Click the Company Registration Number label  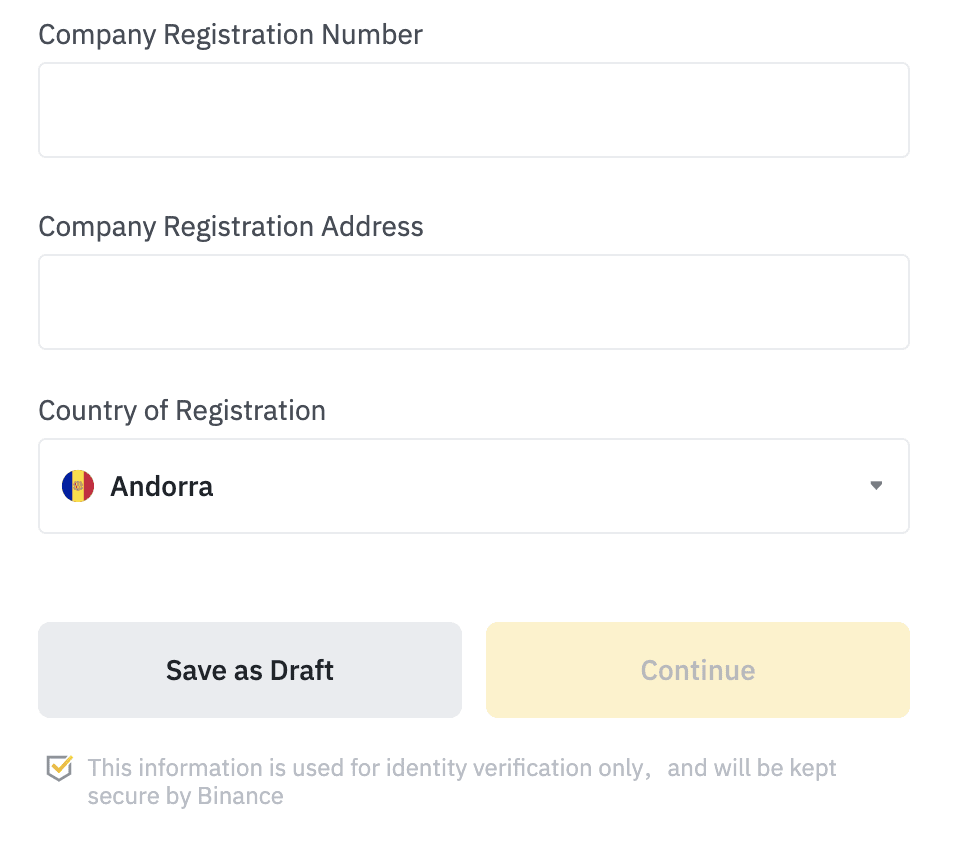pos(230,35)
